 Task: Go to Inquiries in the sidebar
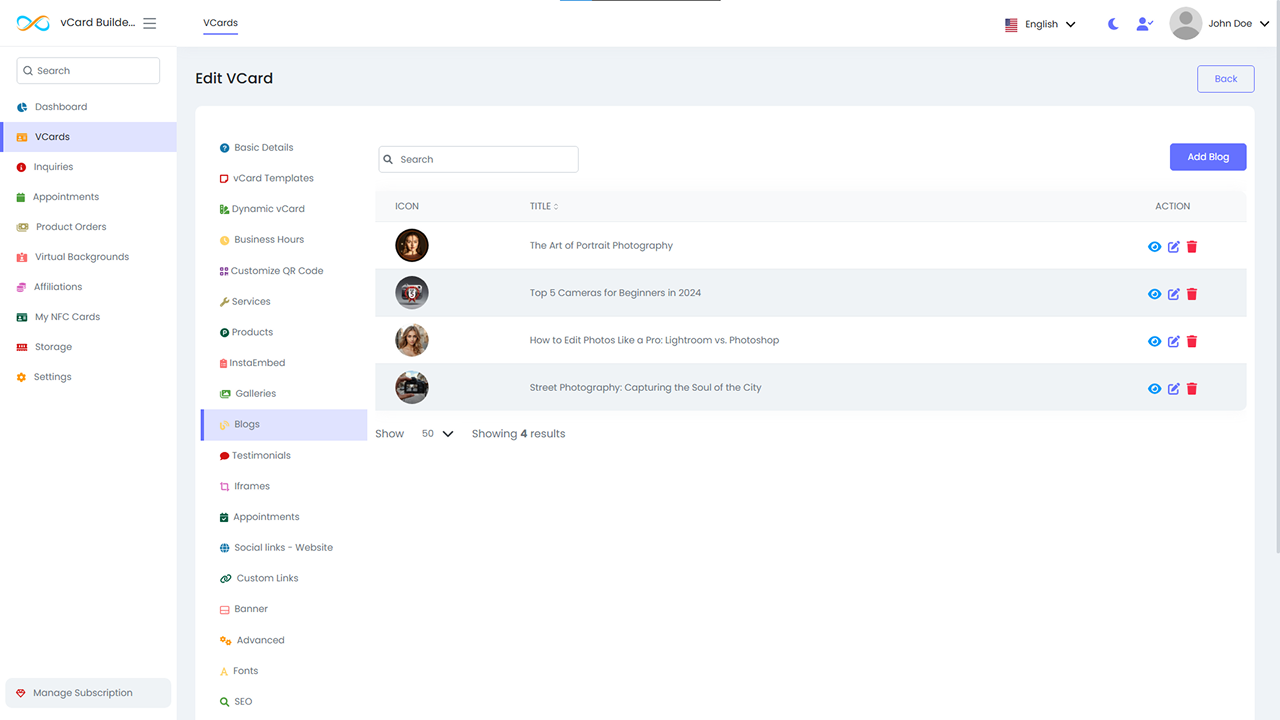(x=53, y=167)
